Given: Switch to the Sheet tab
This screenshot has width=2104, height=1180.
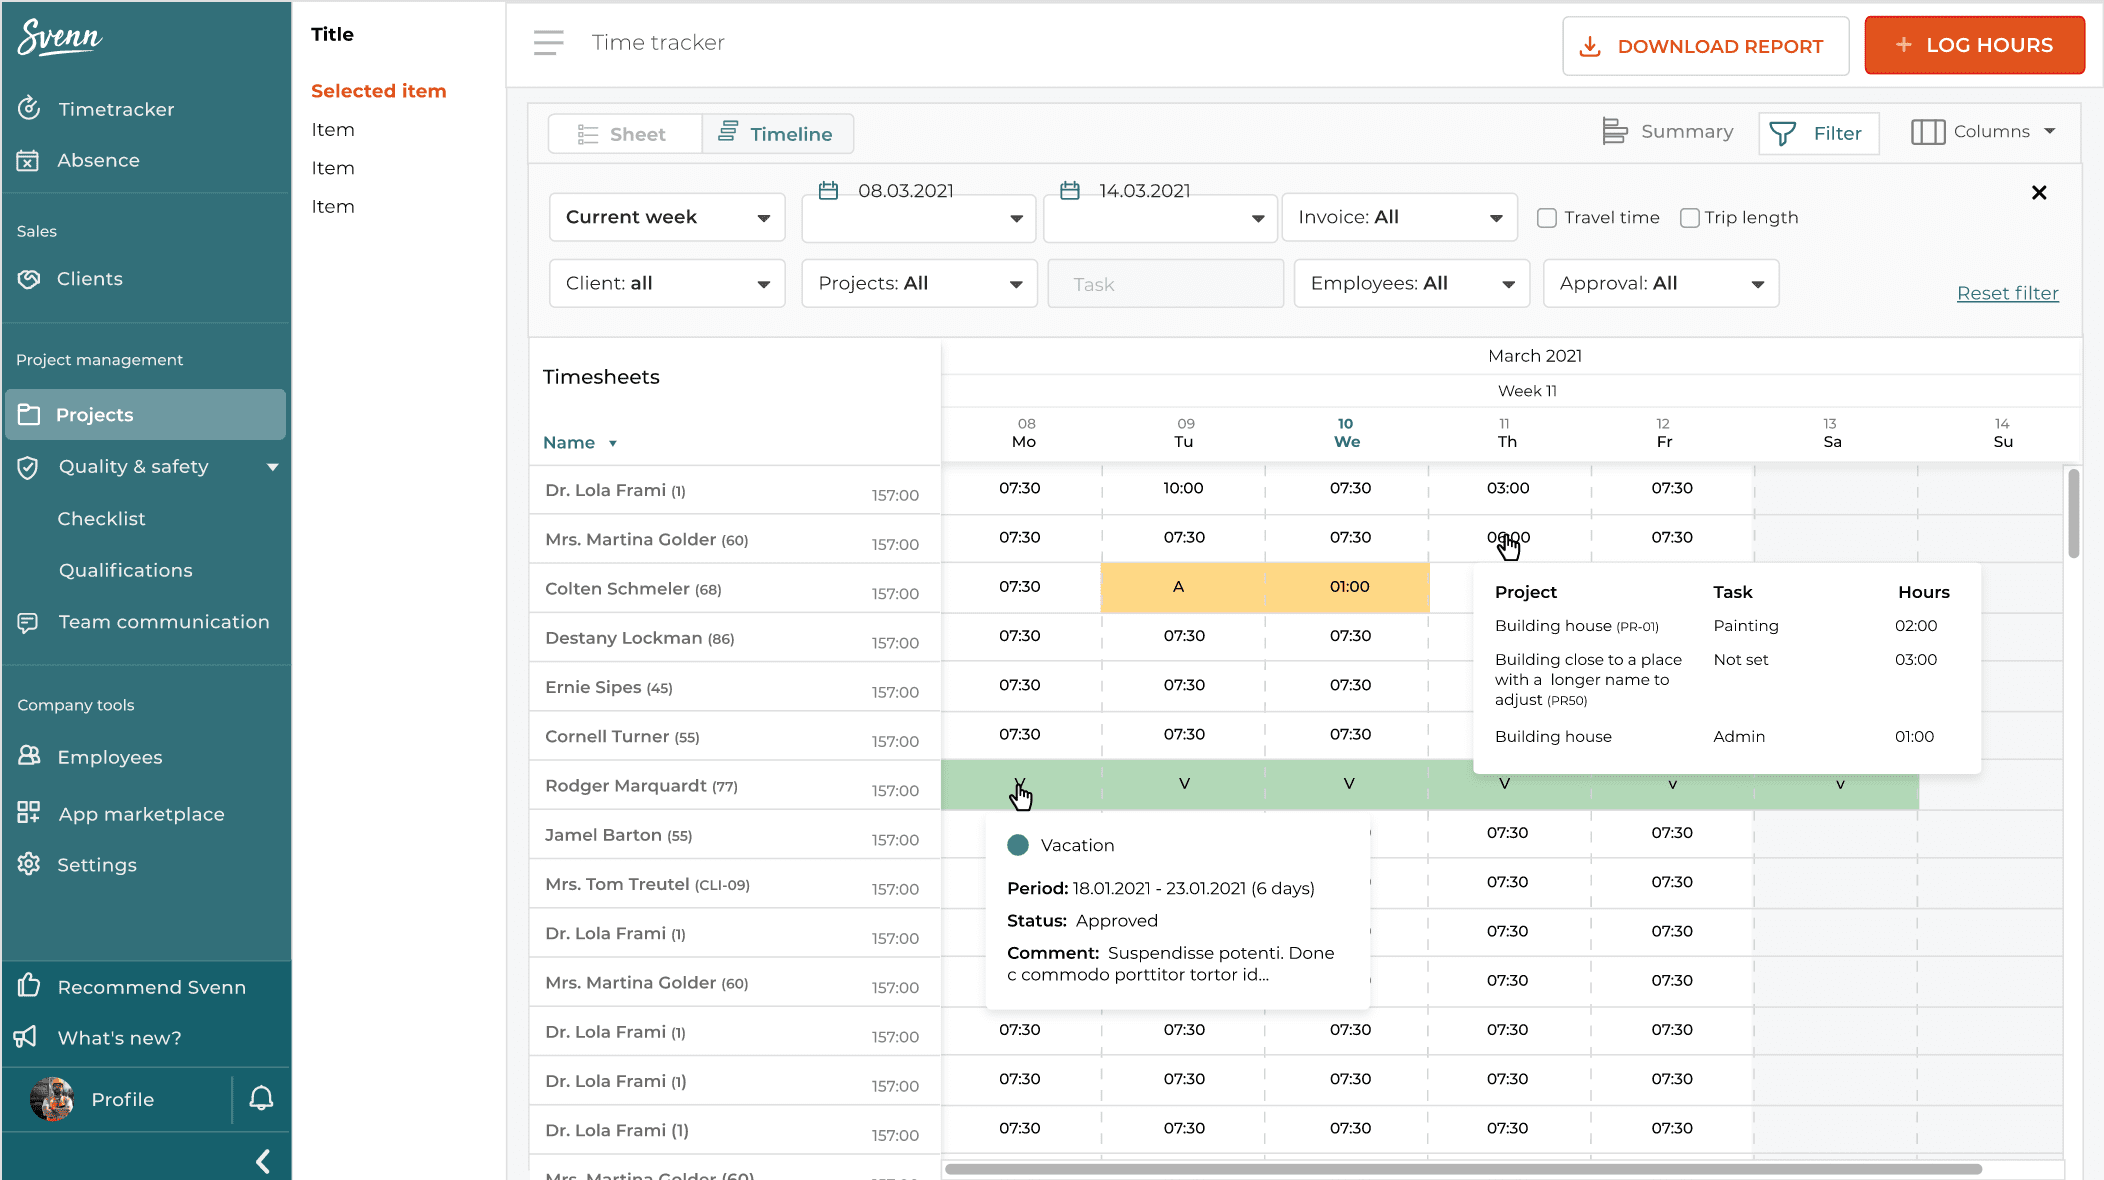Looking at the screenshot, I should (x=624, y=133).
